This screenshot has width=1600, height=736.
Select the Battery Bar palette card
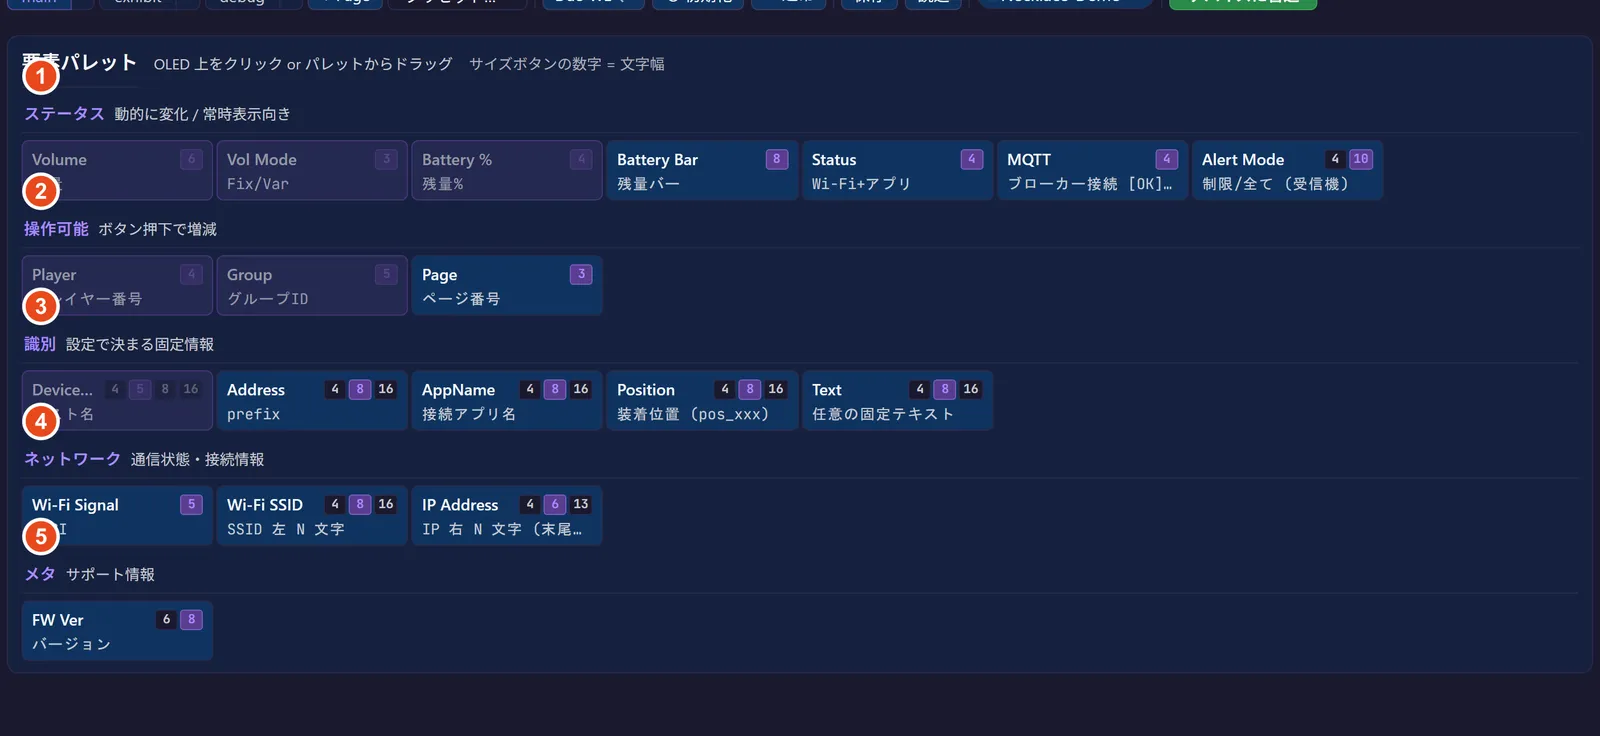point(702,170)
